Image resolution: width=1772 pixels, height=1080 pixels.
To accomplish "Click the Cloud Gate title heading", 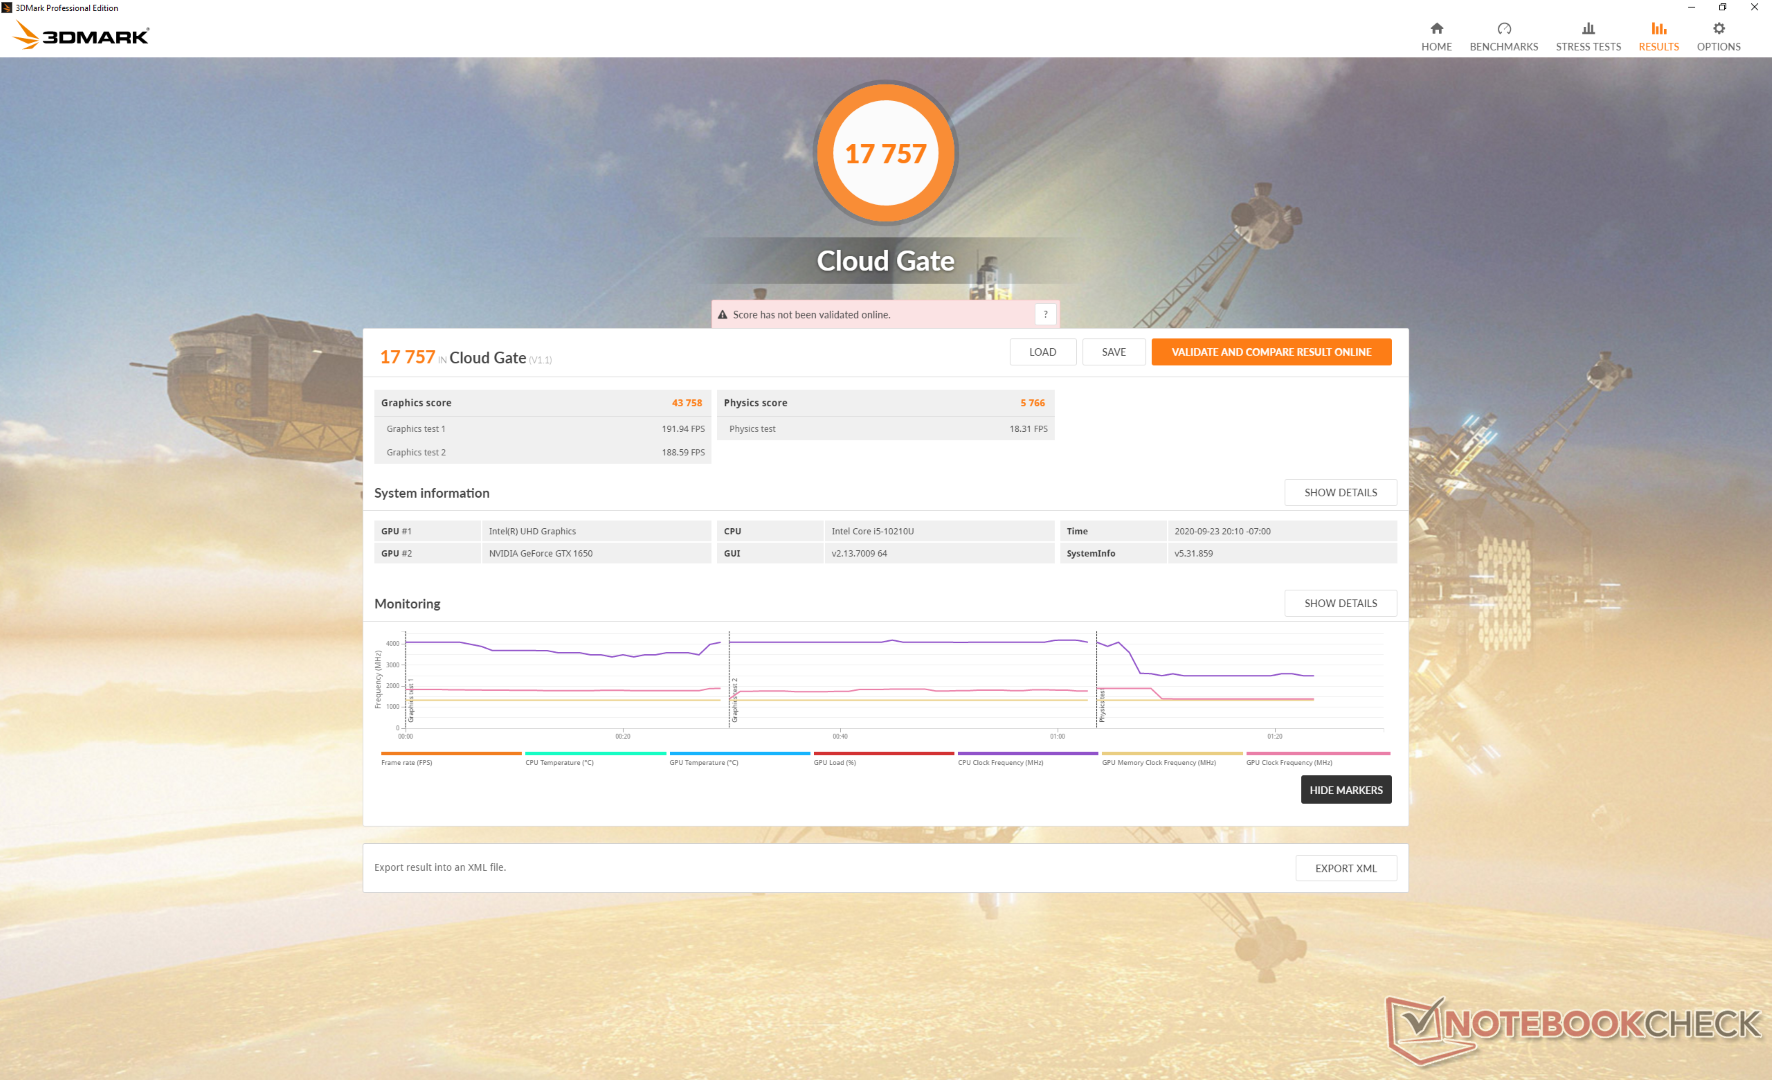I will click(x=886, y=261).
